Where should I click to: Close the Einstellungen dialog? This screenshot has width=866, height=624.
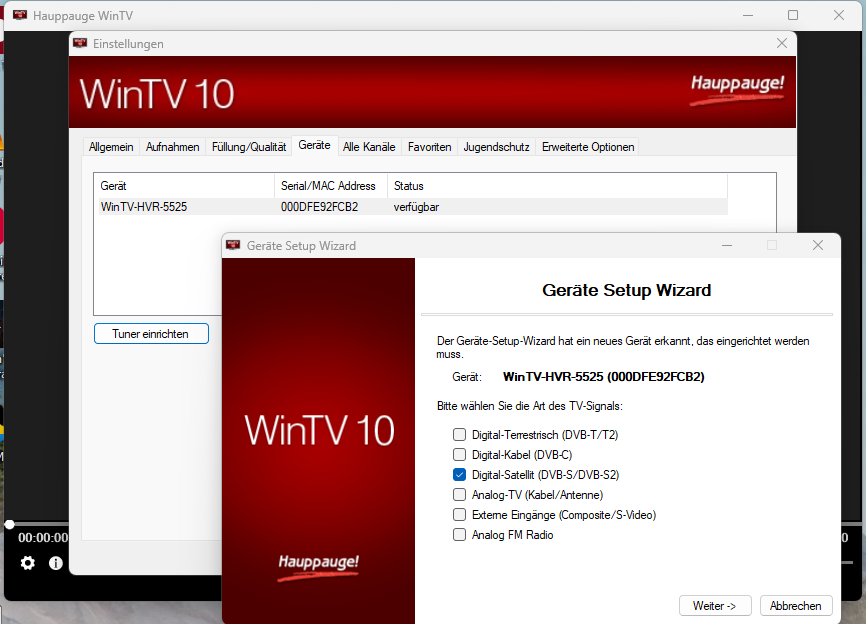click(781, 43)
